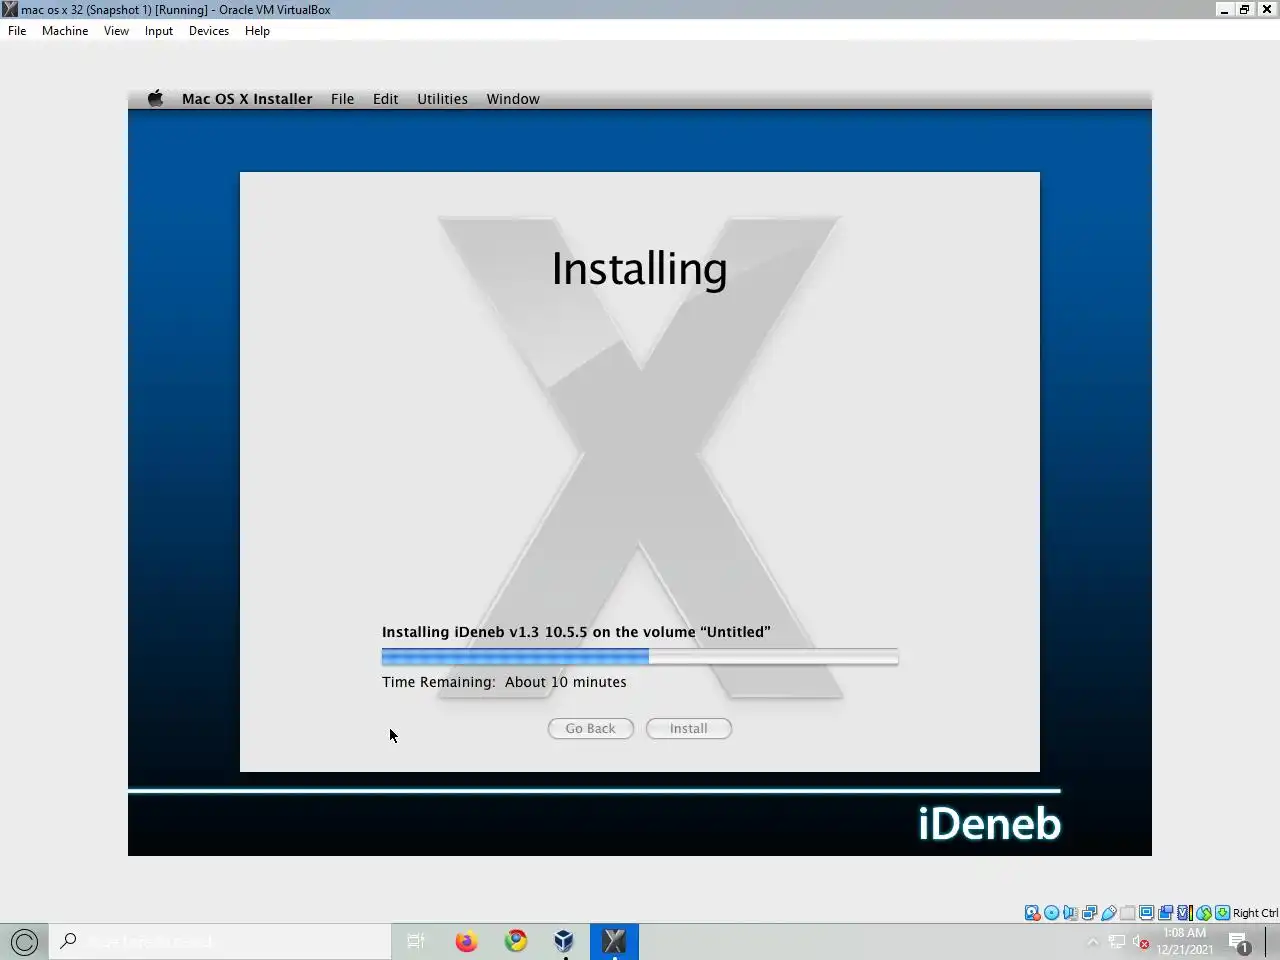This screenshot has height=960, width=1280.
Task: Show hidden system tray icons
Action: [1093, 942]
